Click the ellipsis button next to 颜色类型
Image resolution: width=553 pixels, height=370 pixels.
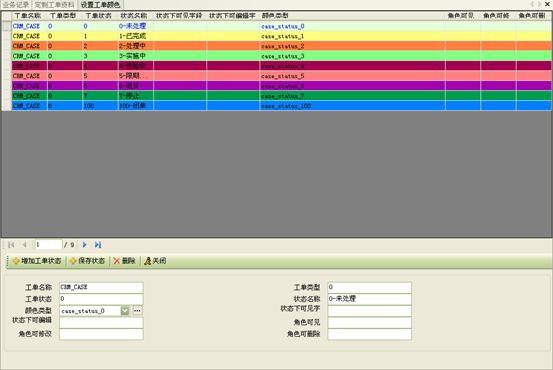click(x=138, y=311)
